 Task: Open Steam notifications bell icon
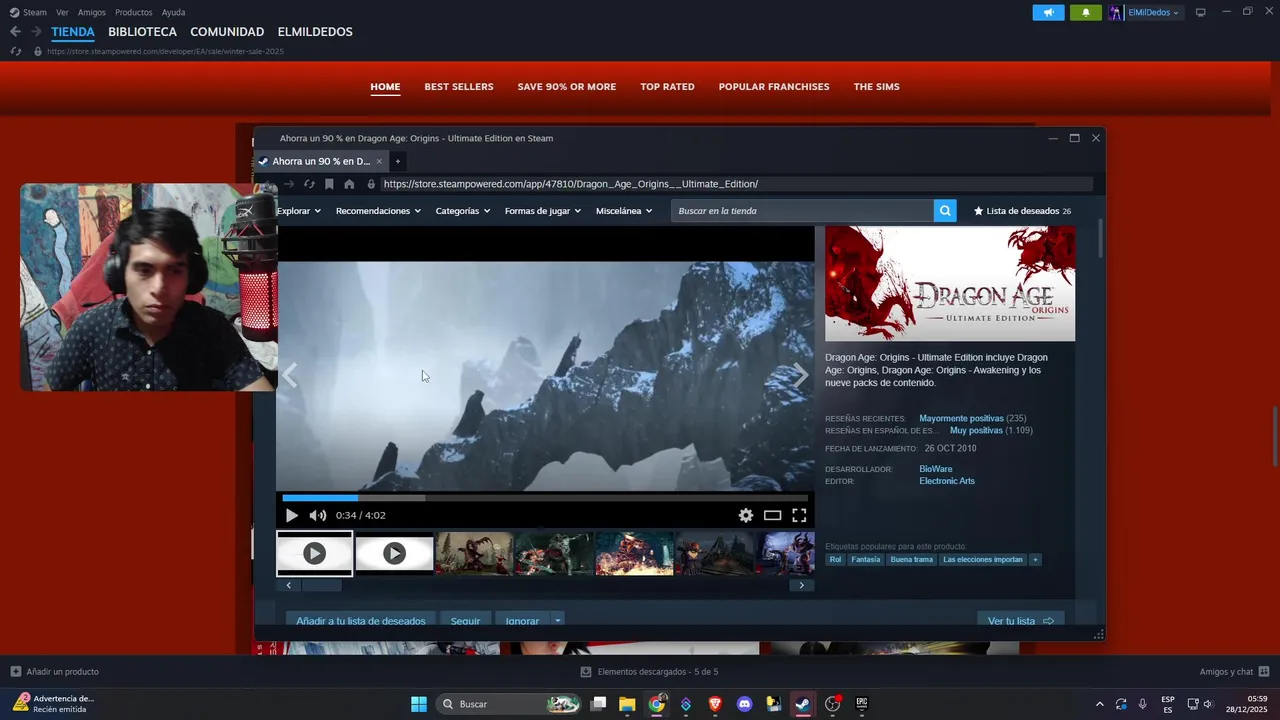click(1085, 12)
